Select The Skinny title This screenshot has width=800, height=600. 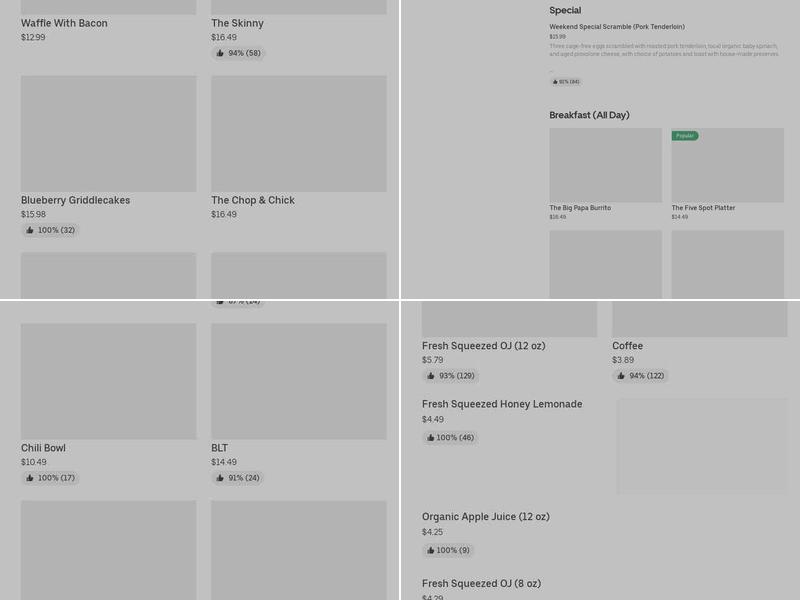pos(238,23)
